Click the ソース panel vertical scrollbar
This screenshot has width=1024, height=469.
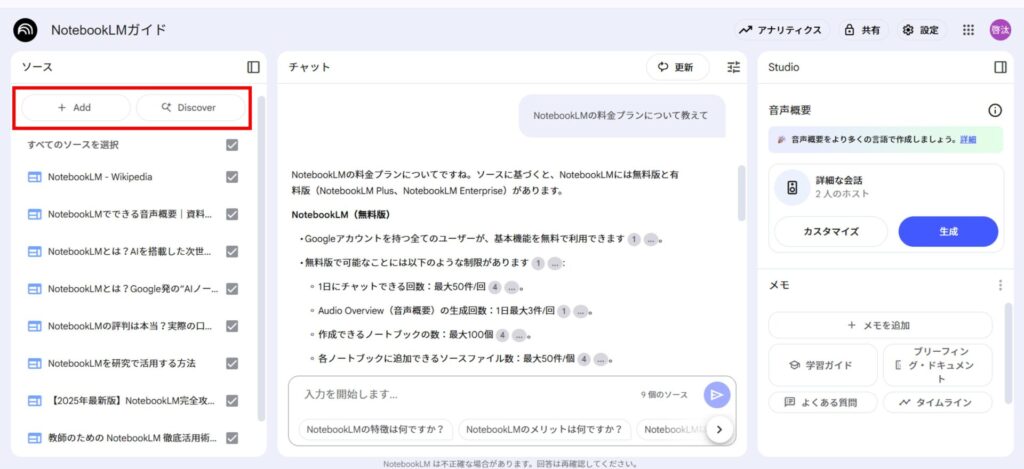[x=261, y=258]
